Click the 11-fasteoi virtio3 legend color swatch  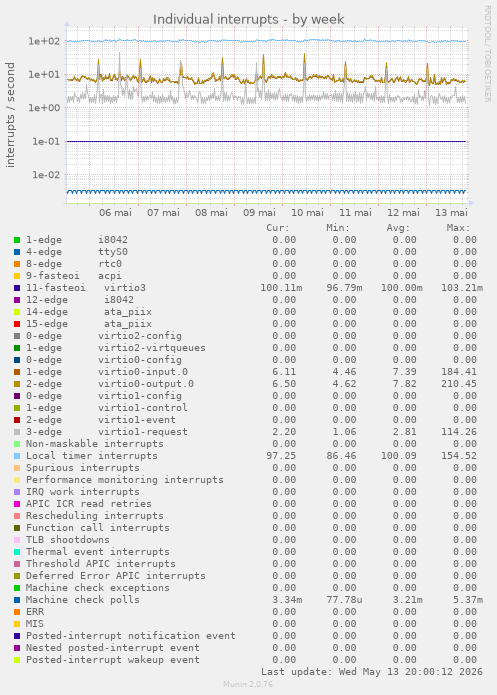coord(17,288)
